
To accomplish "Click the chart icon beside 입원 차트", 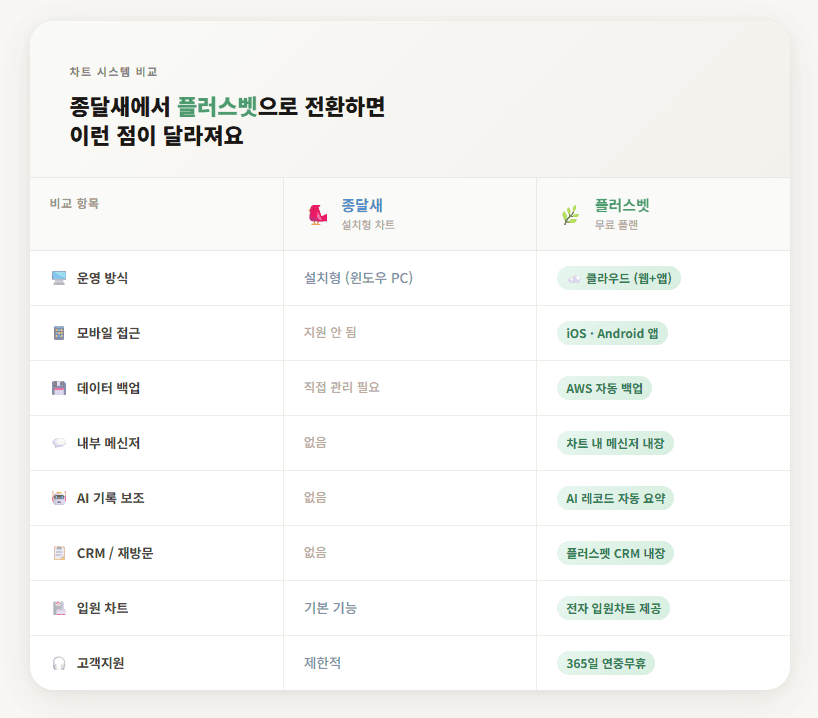I will [59, 608].
